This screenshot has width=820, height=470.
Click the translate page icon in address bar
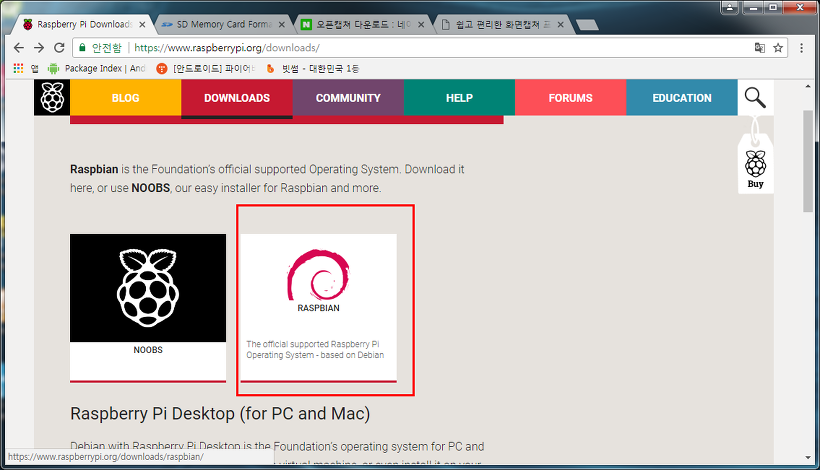pos(760,48)
